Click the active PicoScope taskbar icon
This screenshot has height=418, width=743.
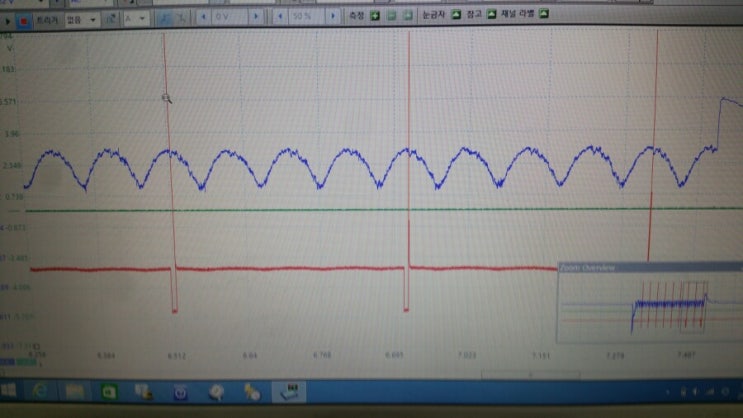[289, 392]
